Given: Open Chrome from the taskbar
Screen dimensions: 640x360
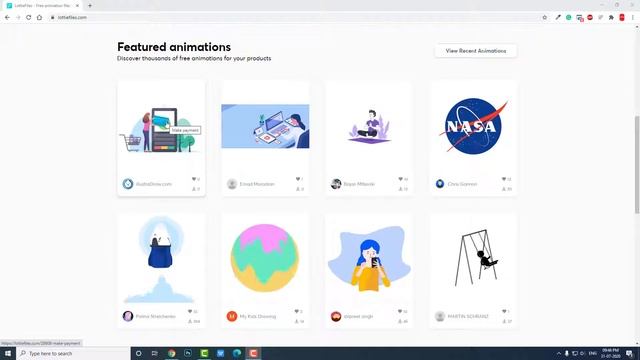Looking at the screenshot, I should pyautogui.click(x=171, y=353).
